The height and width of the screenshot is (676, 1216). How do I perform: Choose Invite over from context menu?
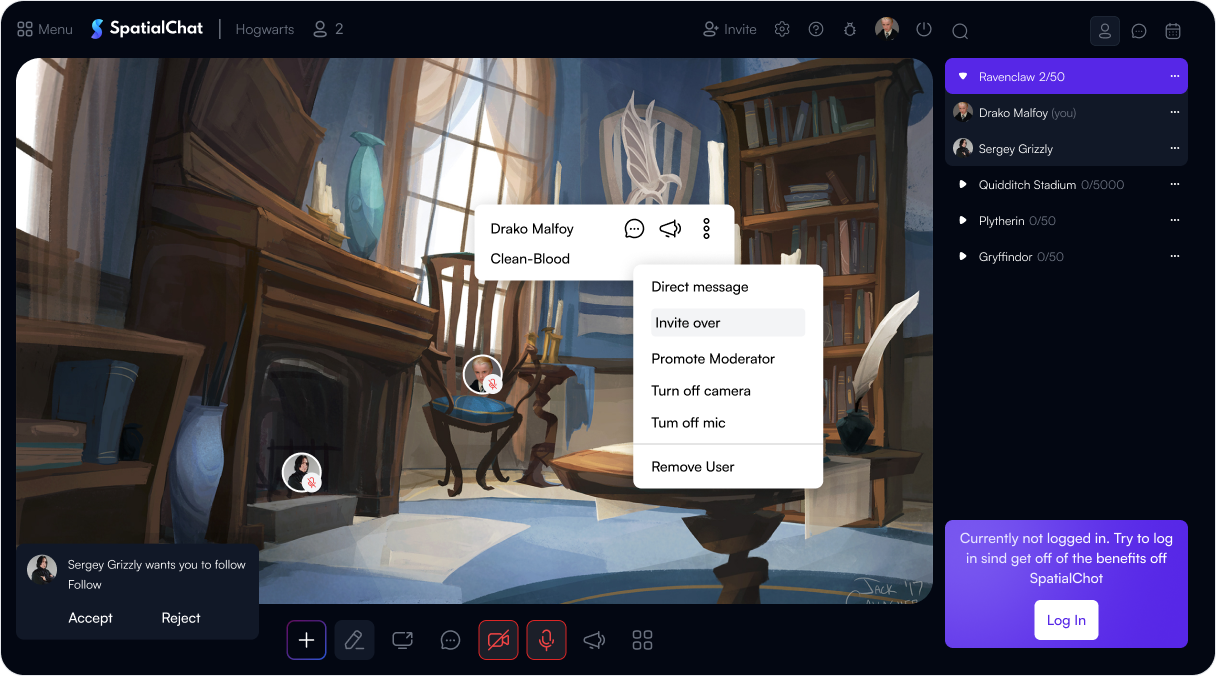click(728, 323)
